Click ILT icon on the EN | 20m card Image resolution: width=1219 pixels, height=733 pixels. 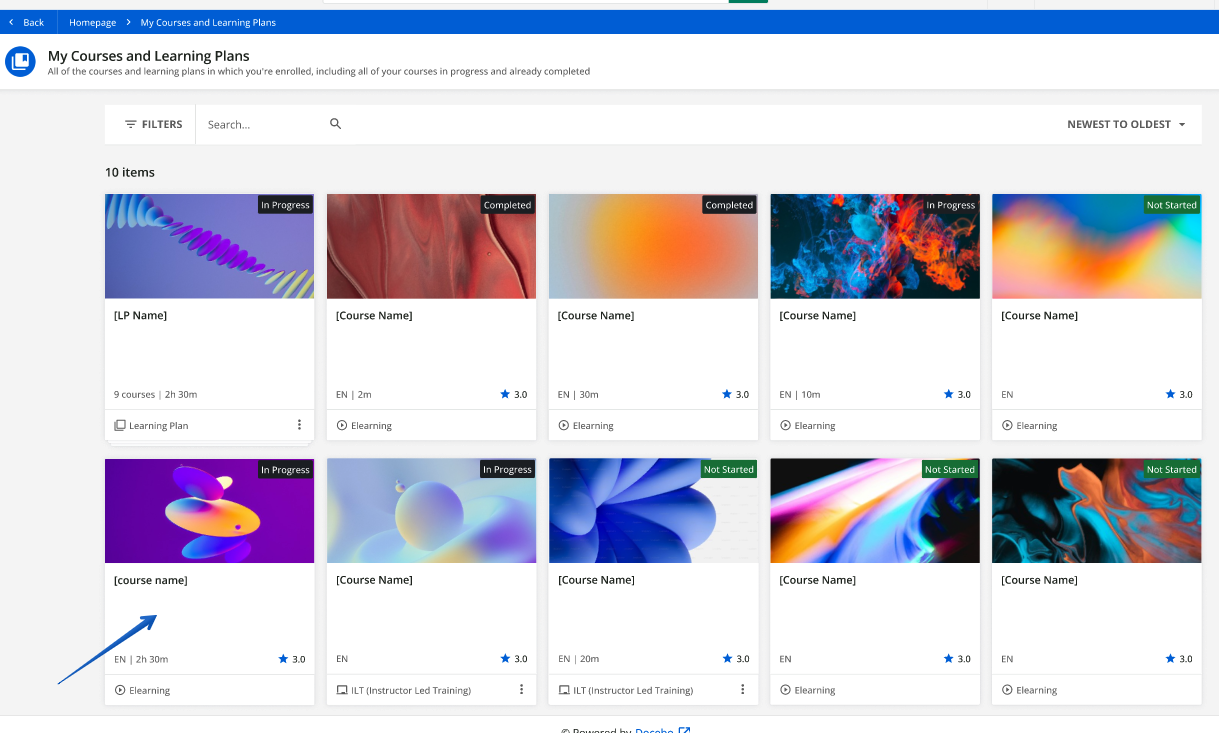pos(564,690)
